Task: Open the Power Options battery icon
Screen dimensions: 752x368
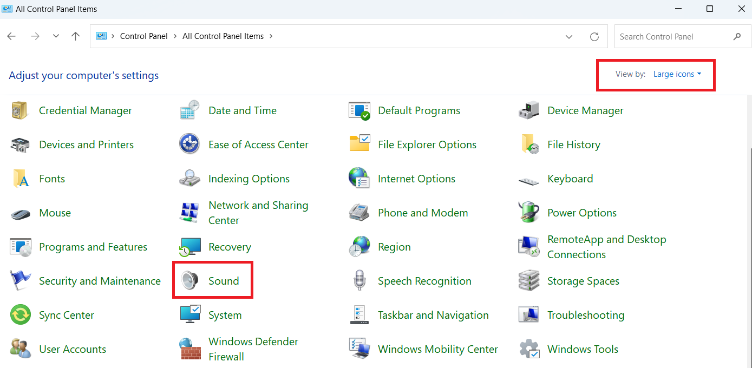Action: [x=529, y=213]
